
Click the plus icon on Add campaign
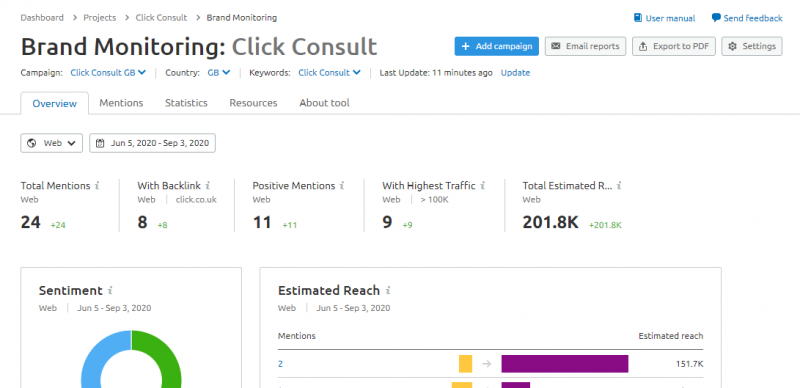[x=465, y=46]
